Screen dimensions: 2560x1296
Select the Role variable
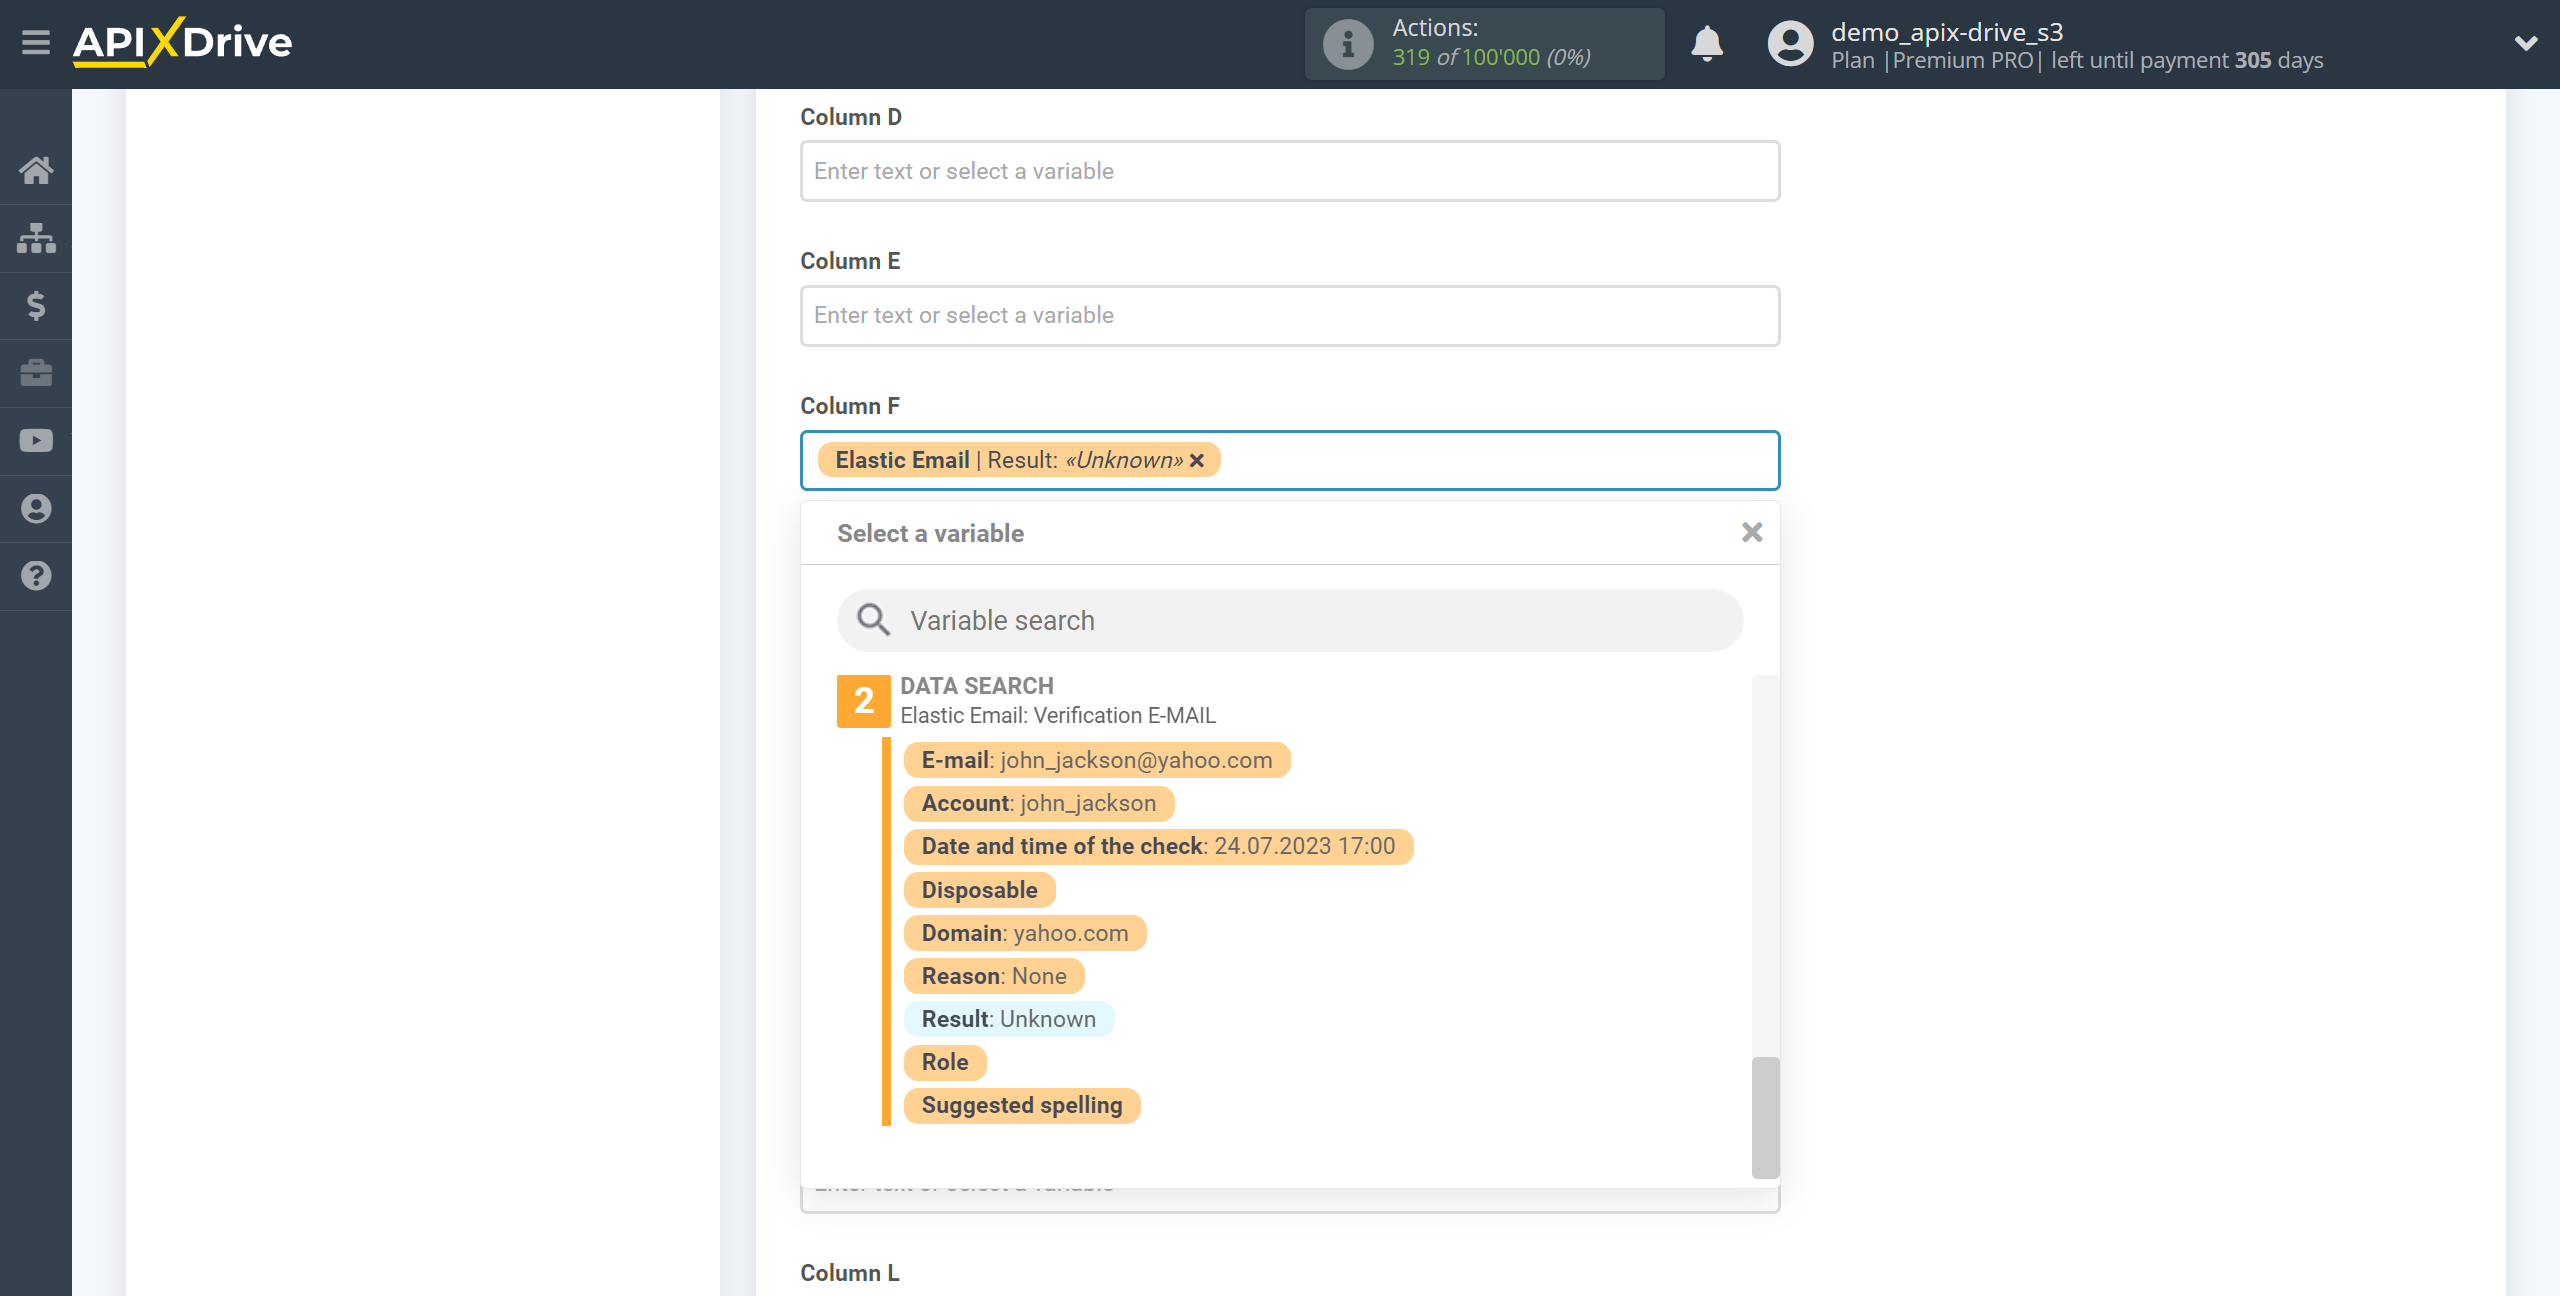coord(945,1062)
